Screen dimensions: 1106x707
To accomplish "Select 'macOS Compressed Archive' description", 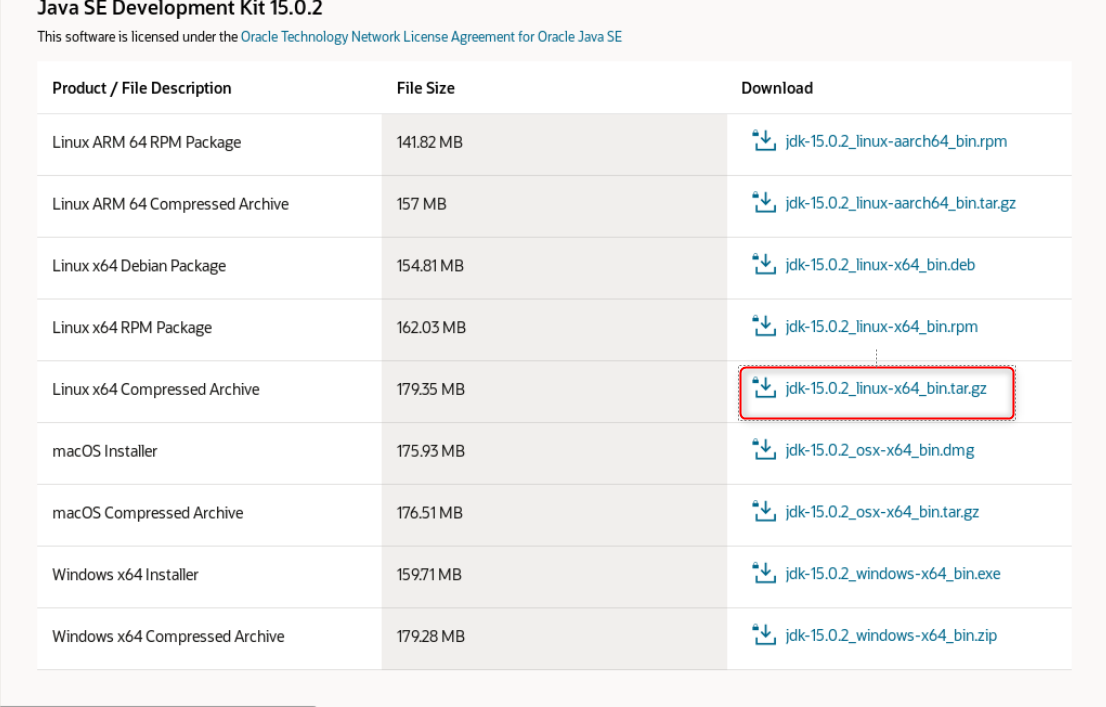I will (147, 513).
